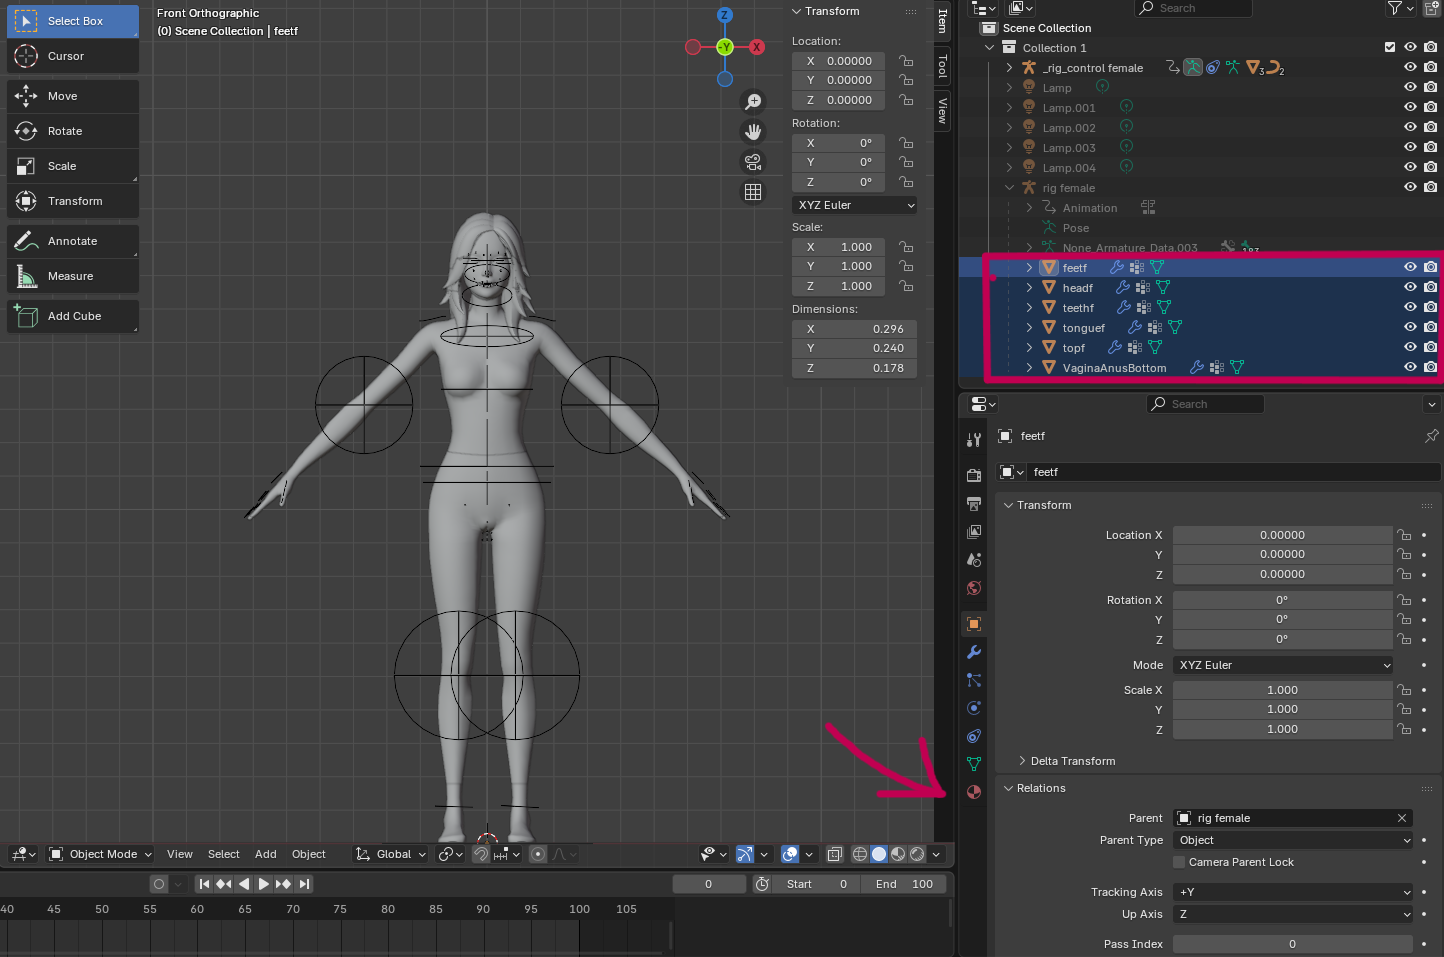Hide the headf object eye icon

tap(1410, 287)
